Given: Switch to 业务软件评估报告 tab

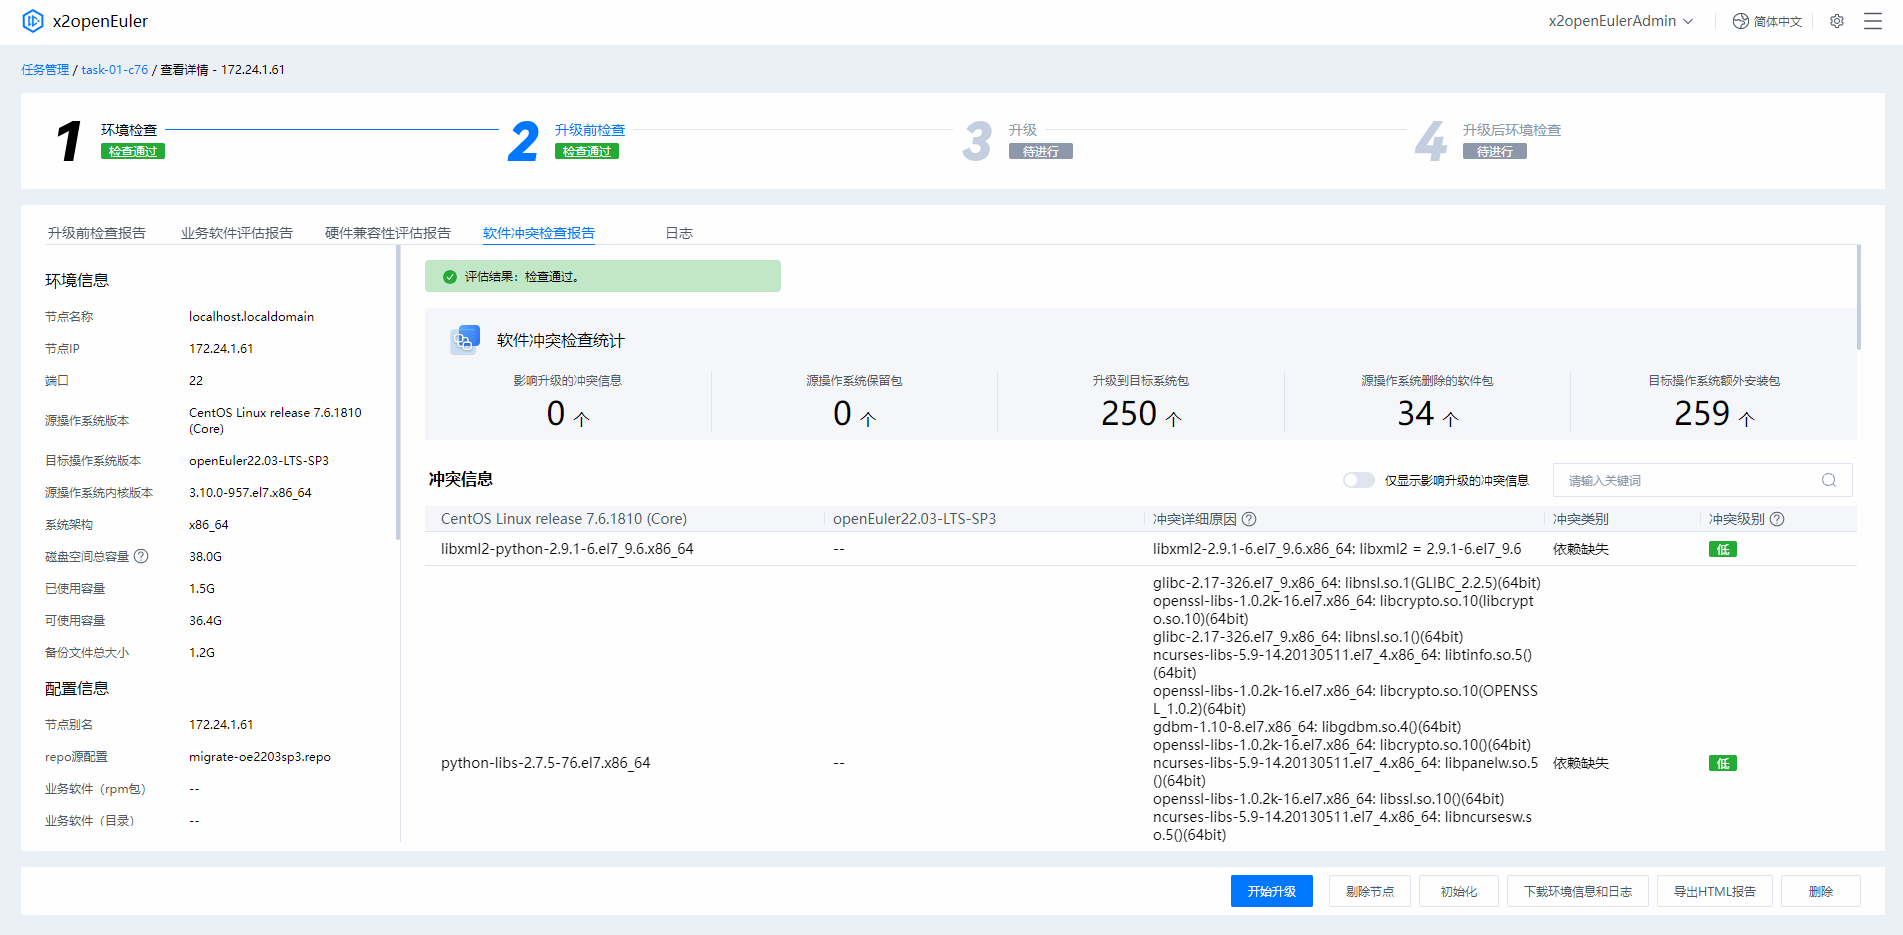Looking at the screenshot, I should click(237, 233).
